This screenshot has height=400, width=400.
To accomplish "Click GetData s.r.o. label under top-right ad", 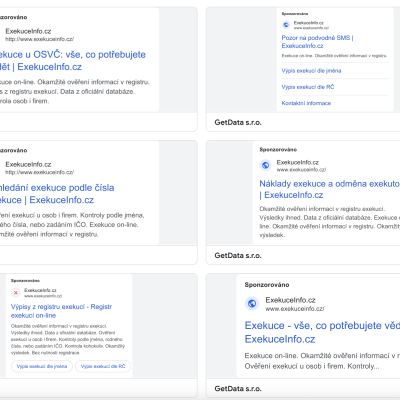I will tap(238, 122).
